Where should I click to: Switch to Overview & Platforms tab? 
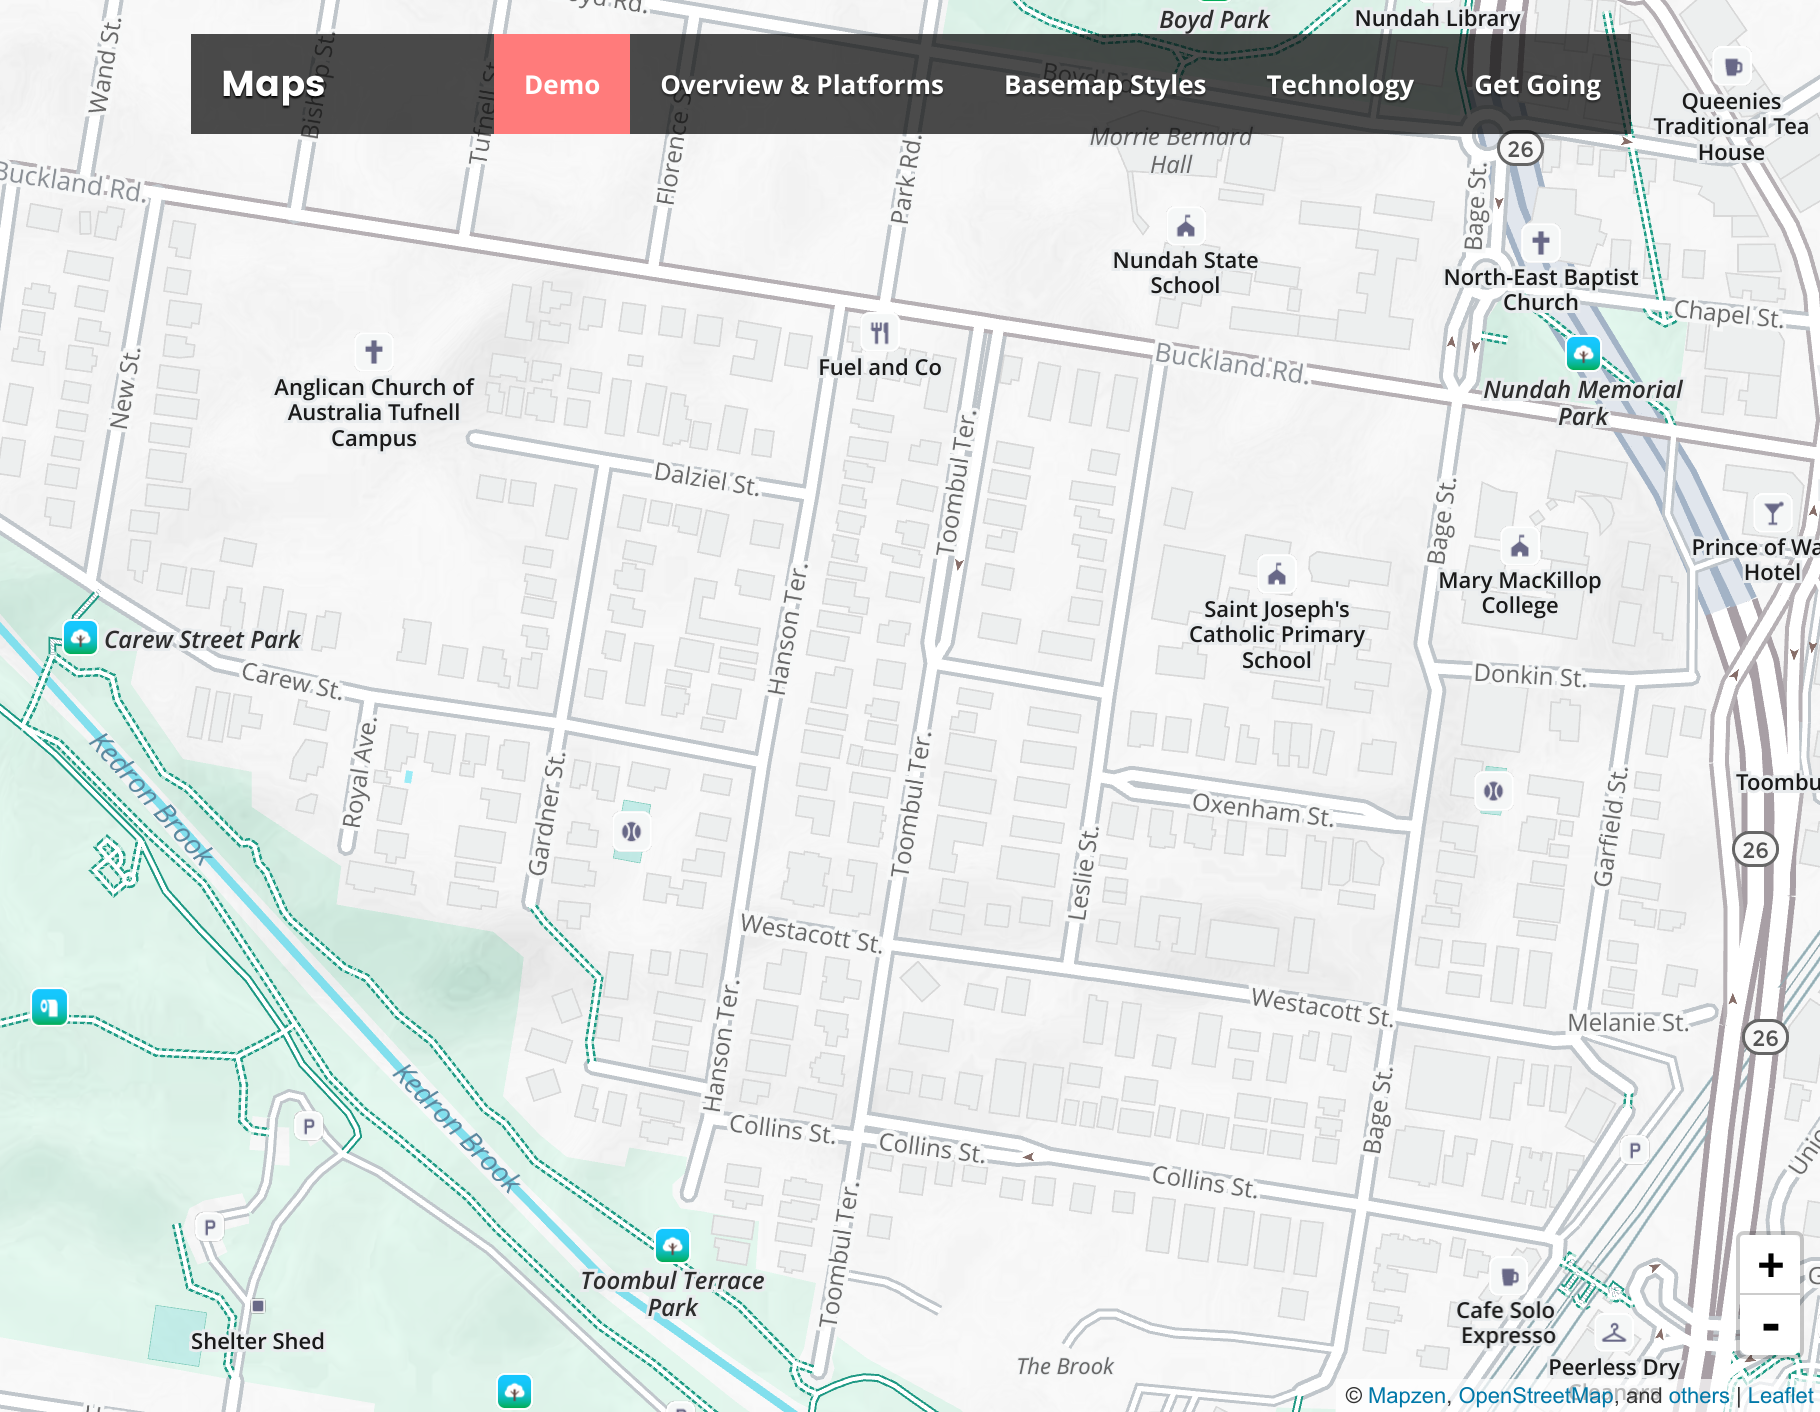click(x=802, y=84)
